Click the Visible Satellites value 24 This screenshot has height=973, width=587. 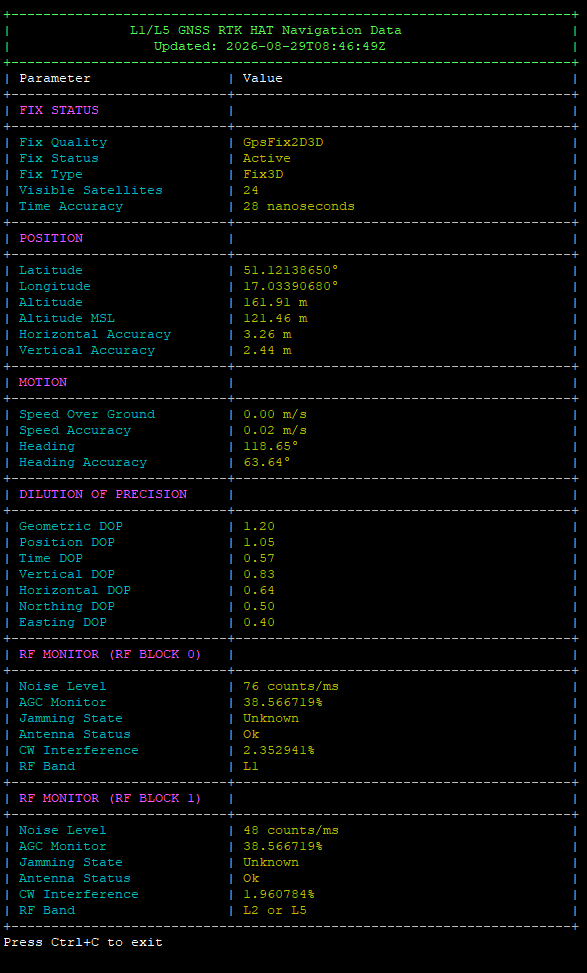pyautogui.click(x=251, y=191)
